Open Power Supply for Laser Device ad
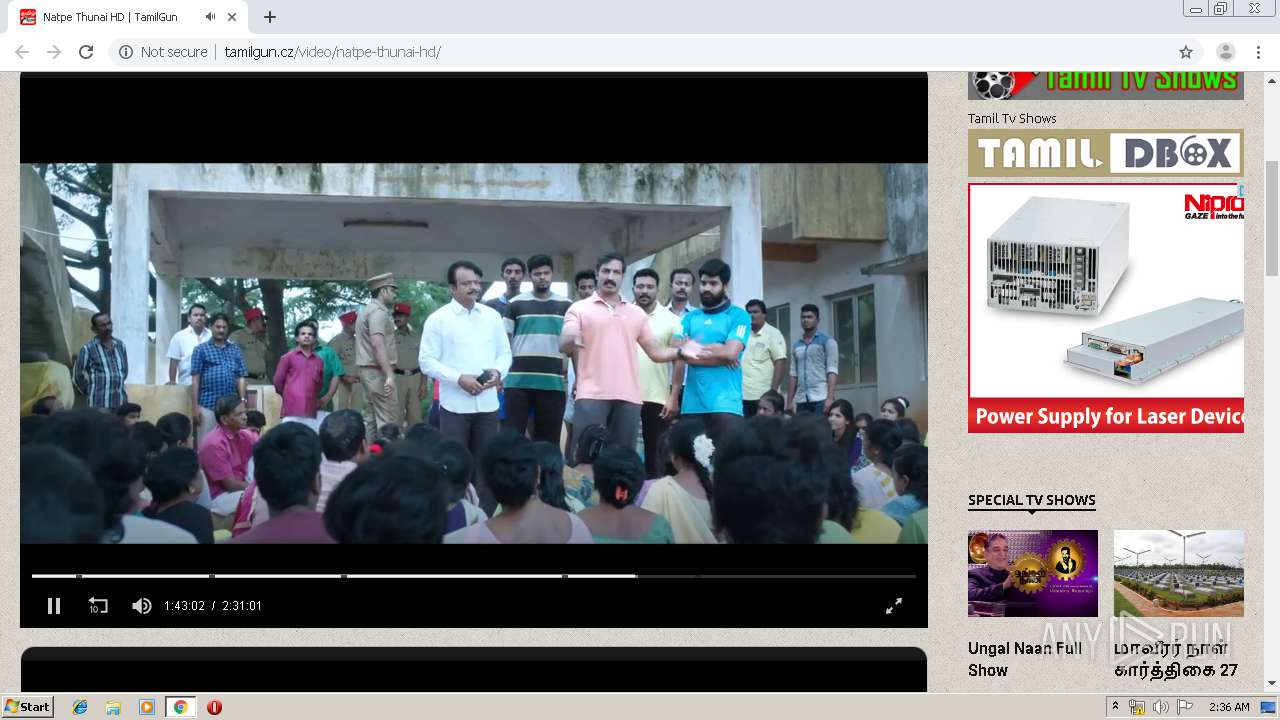The width and height of the screenshot is (1280, 720). point(1106,308)
